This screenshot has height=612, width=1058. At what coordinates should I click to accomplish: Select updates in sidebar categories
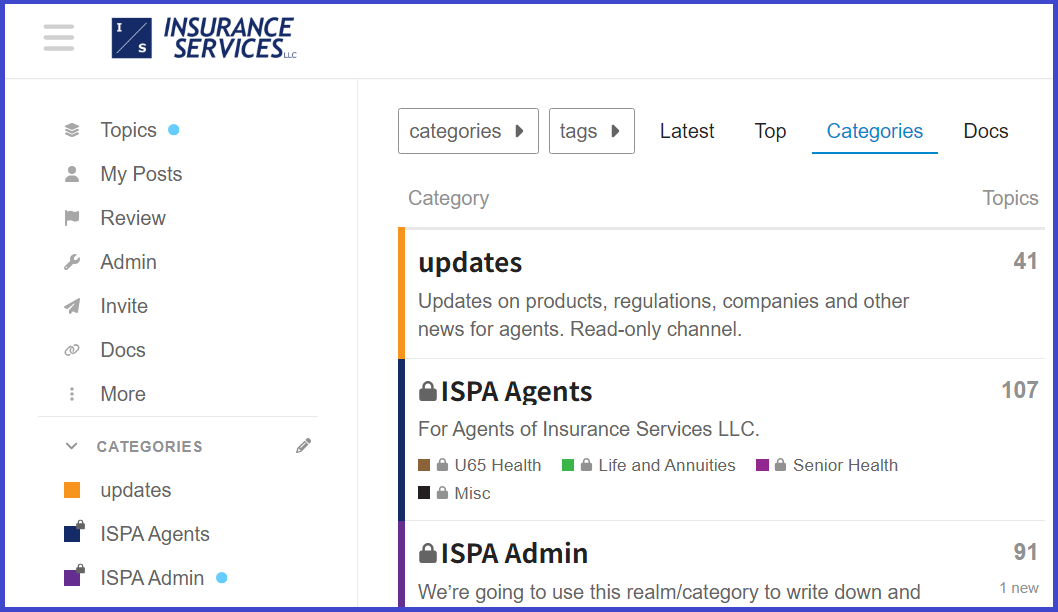click(x=136, y=490)
